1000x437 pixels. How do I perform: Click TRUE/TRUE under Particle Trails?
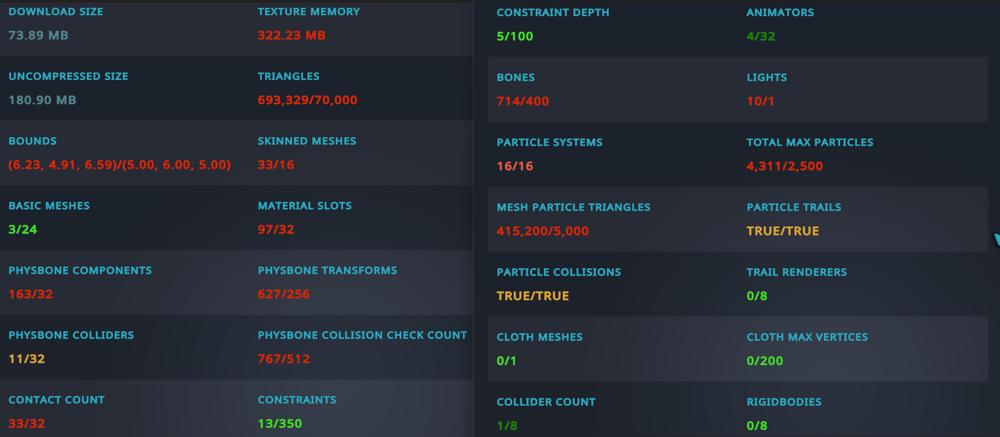point(783,231)
